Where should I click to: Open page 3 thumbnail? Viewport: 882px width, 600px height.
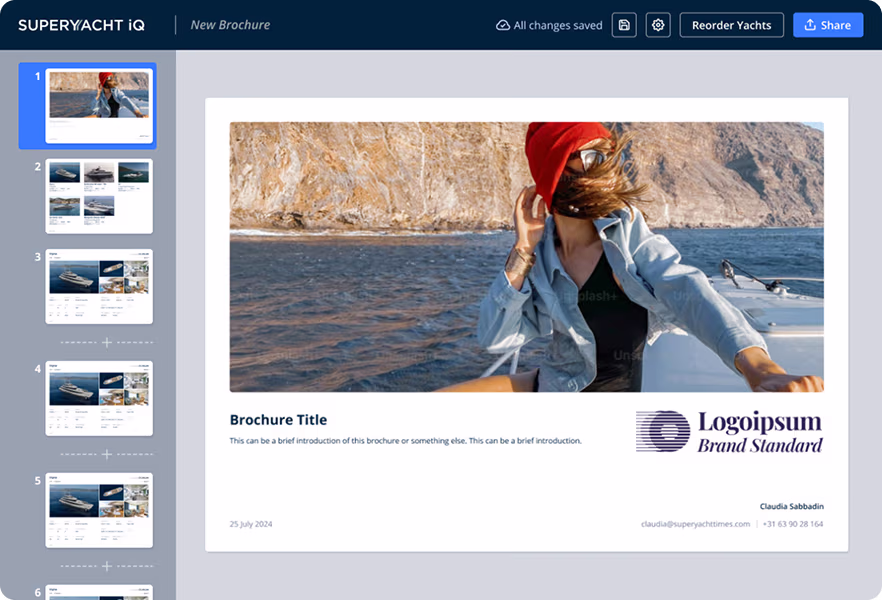[x=98, y=286]
